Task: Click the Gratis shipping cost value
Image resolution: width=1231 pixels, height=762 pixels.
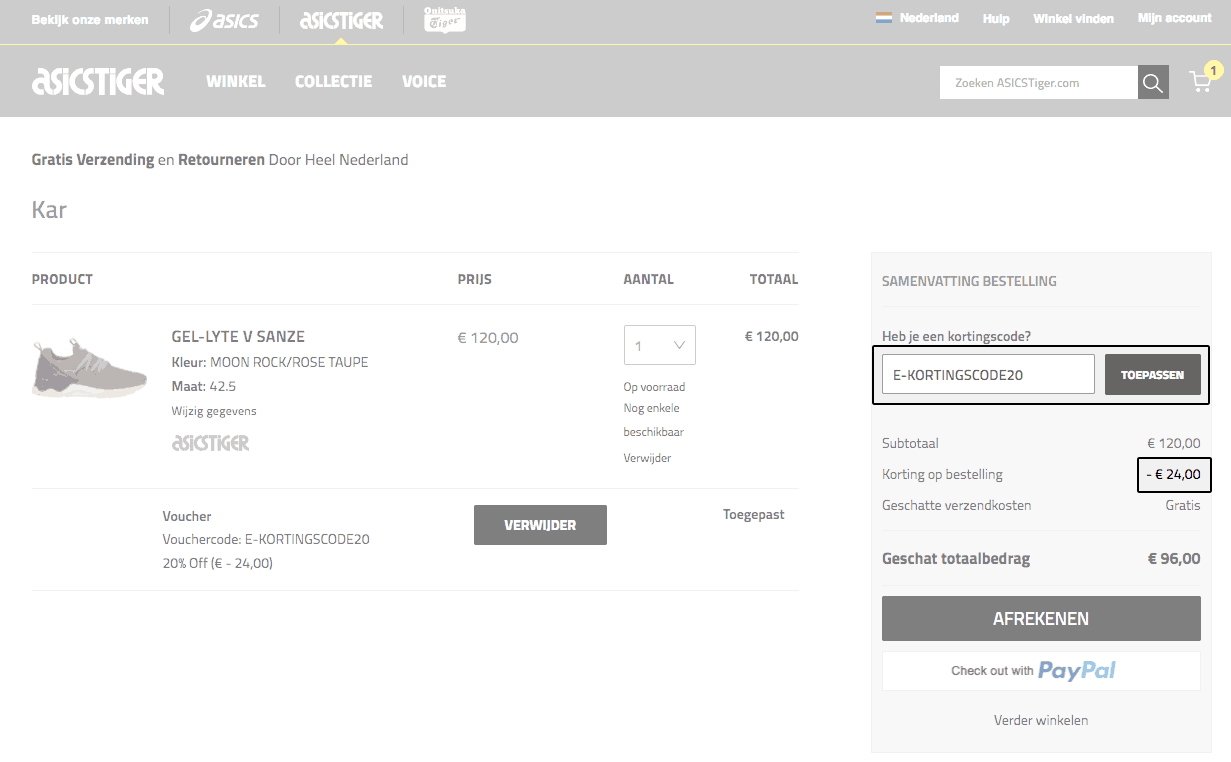Action: click(x=1183, y=506)
